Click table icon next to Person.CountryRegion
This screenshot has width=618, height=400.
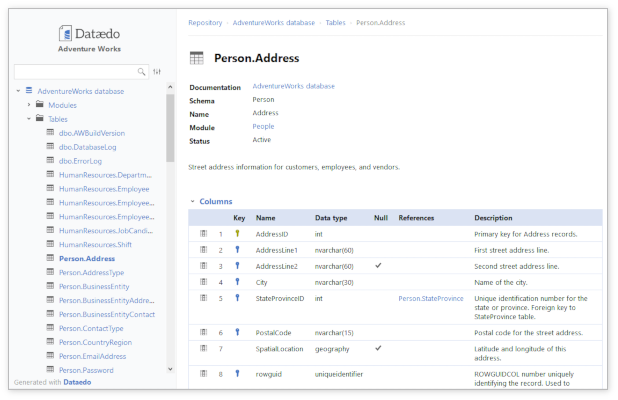pos(50,341)
